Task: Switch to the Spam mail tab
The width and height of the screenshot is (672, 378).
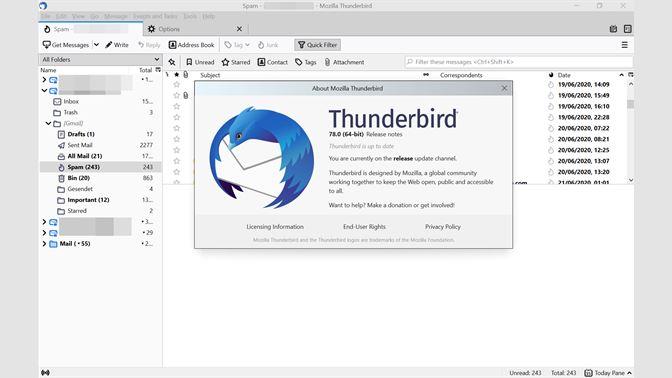Action: click(90, 29)
